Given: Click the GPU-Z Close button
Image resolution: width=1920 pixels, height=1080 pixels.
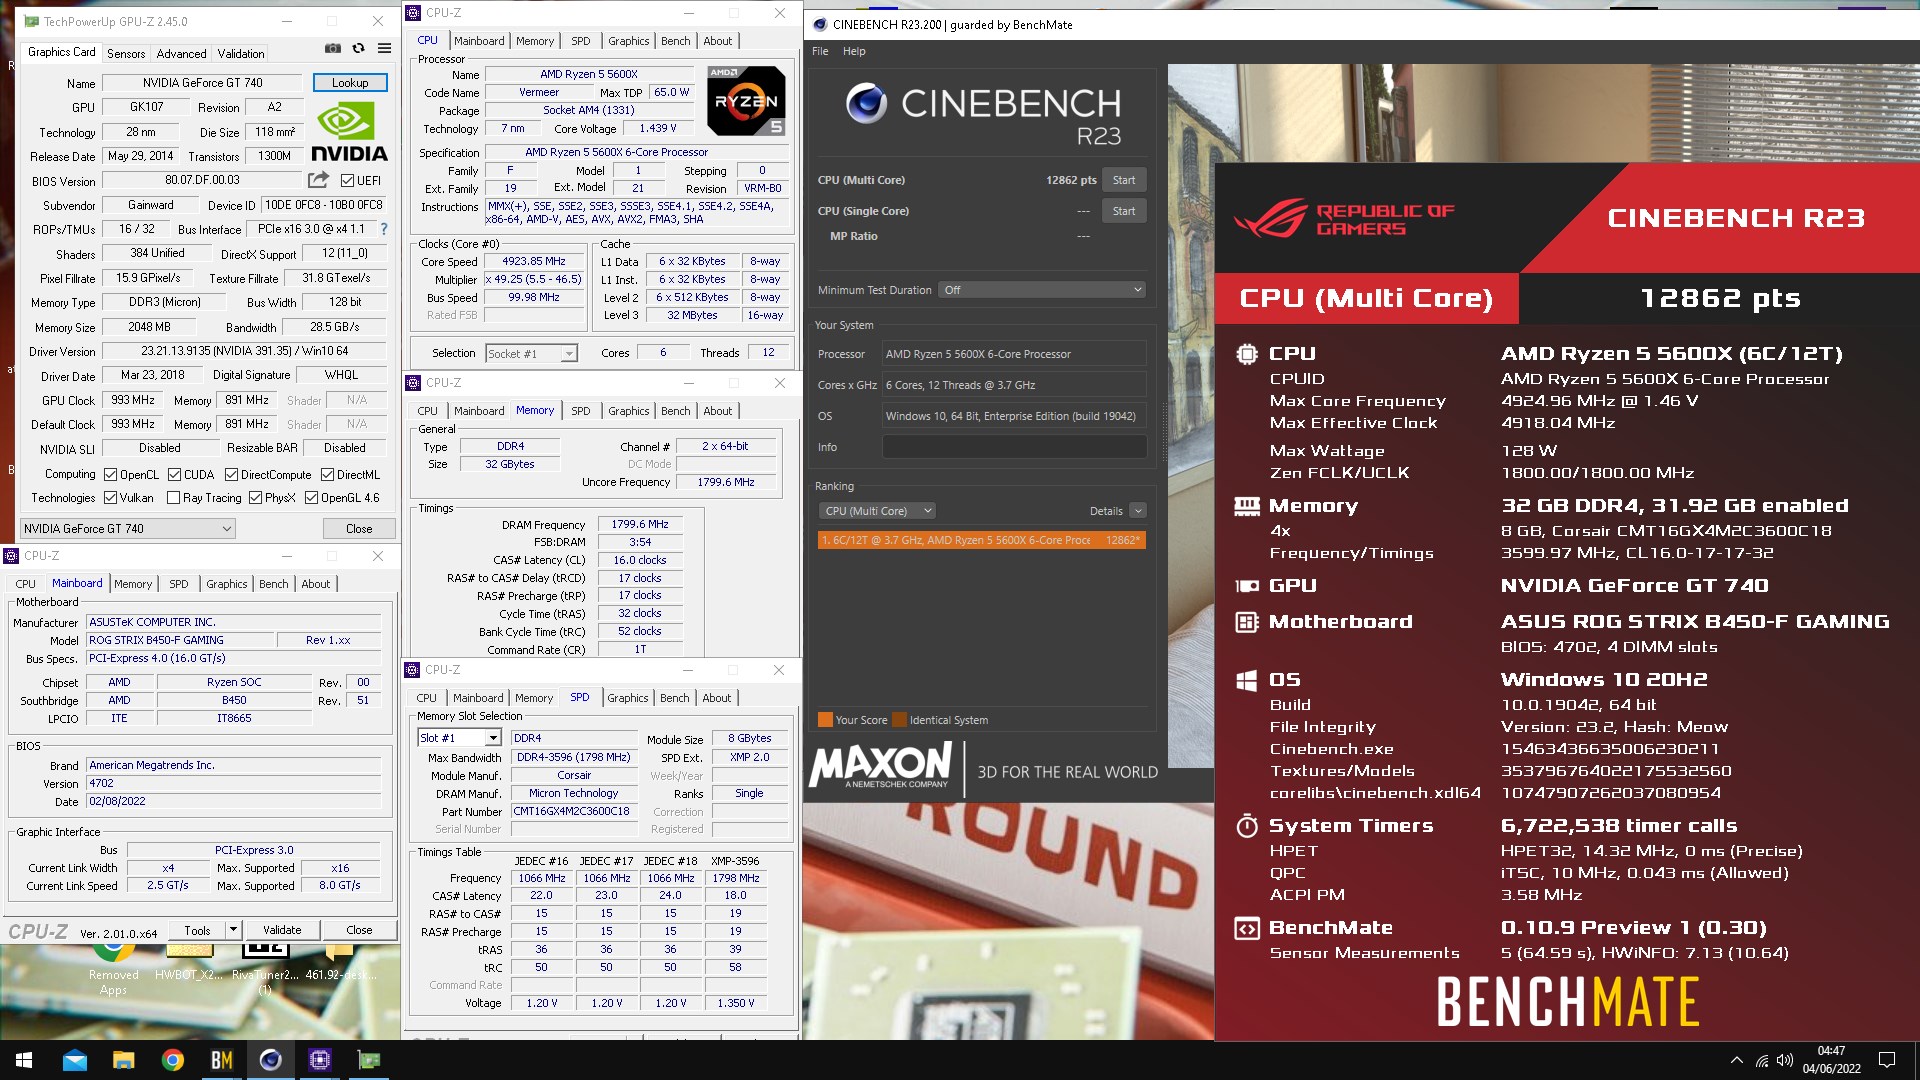Looking at the screenshot, I should (359, 529).
